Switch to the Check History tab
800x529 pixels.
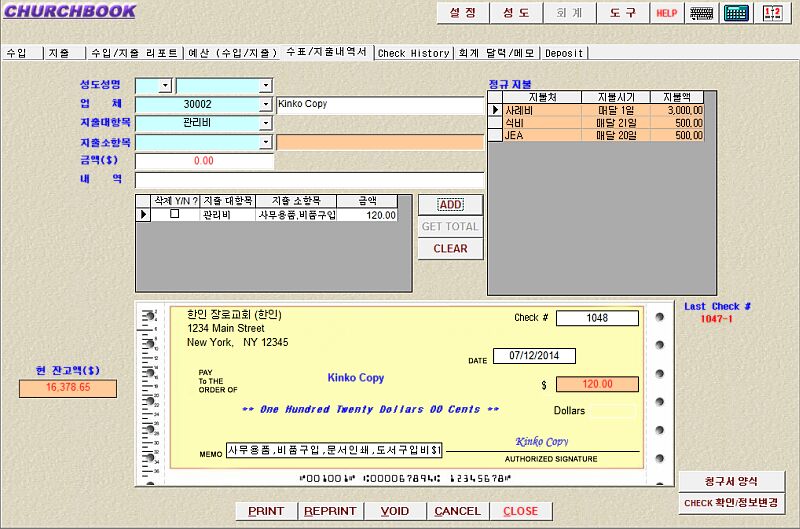pos(414,53)
